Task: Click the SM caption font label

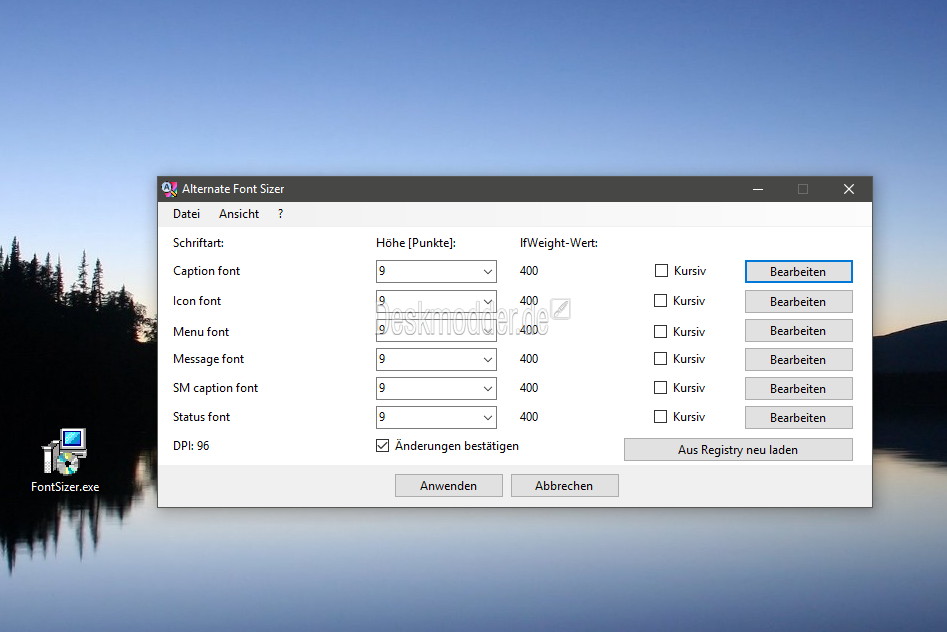Action: pyautogui.click(x=215, y=388)
